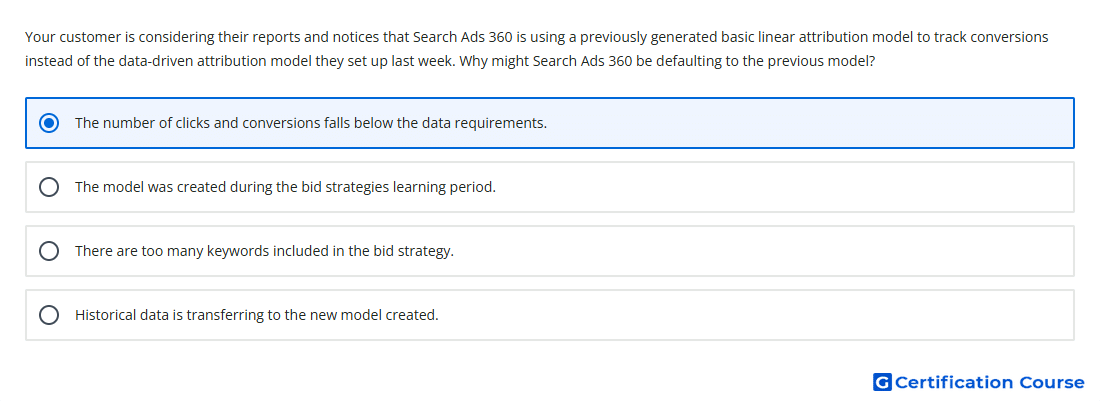
Task: Click empty area of highlighted first answer box
Action: tap(807, 123)
